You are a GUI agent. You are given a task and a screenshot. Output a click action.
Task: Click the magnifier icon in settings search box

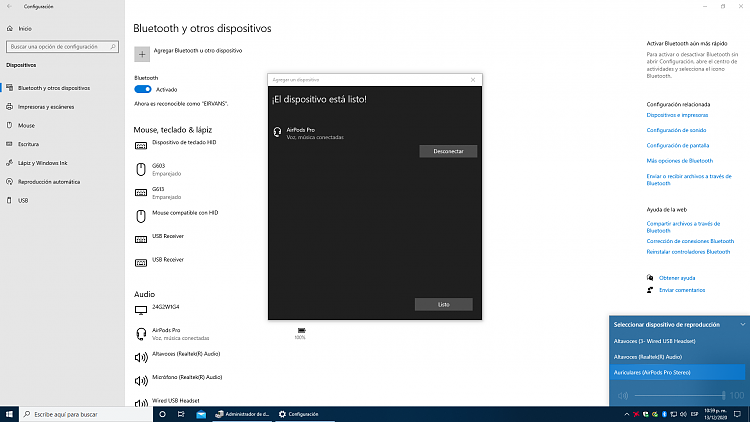tap(113, 47)
